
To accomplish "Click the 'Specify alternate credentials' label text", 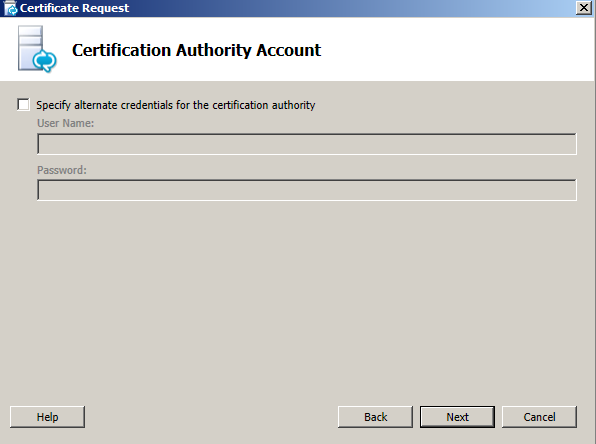I will click(x=176, y=105).
